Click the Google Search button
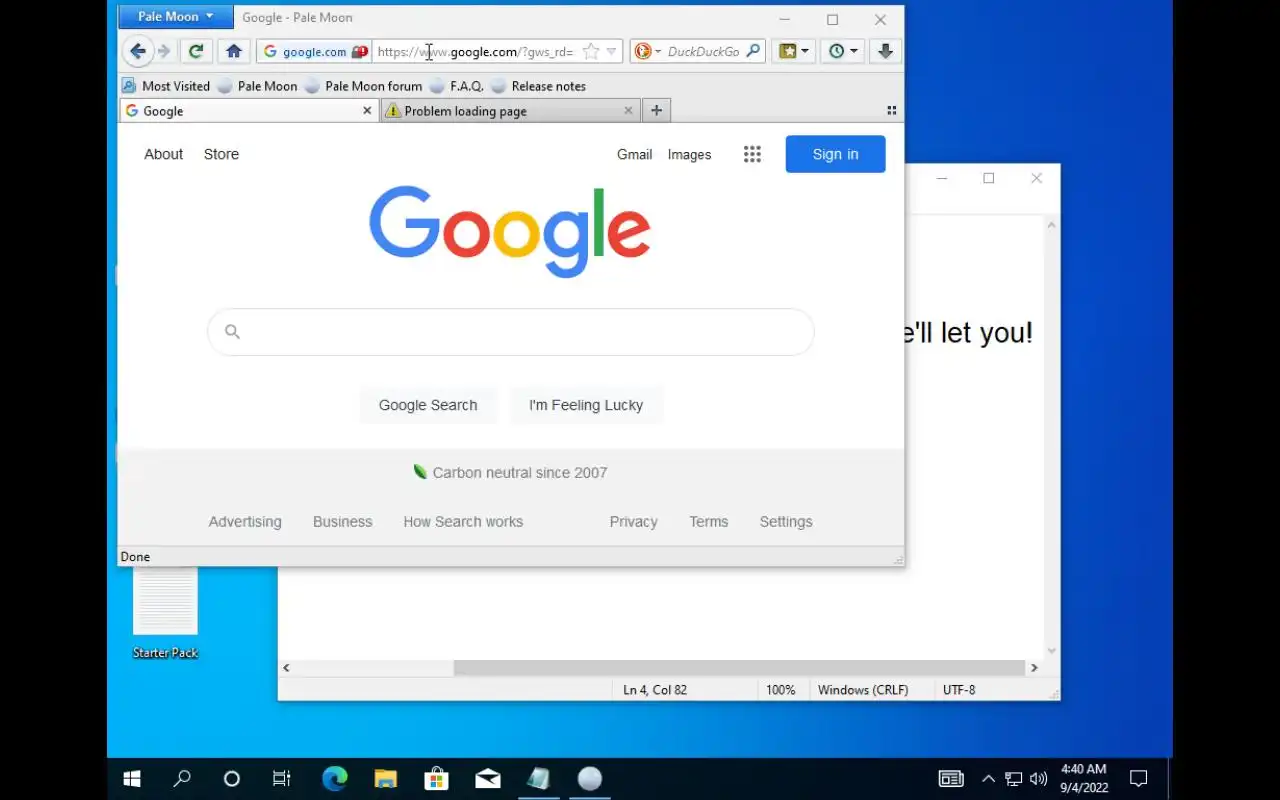This screenshot has height=800, width=1280. tap(428, 405)
